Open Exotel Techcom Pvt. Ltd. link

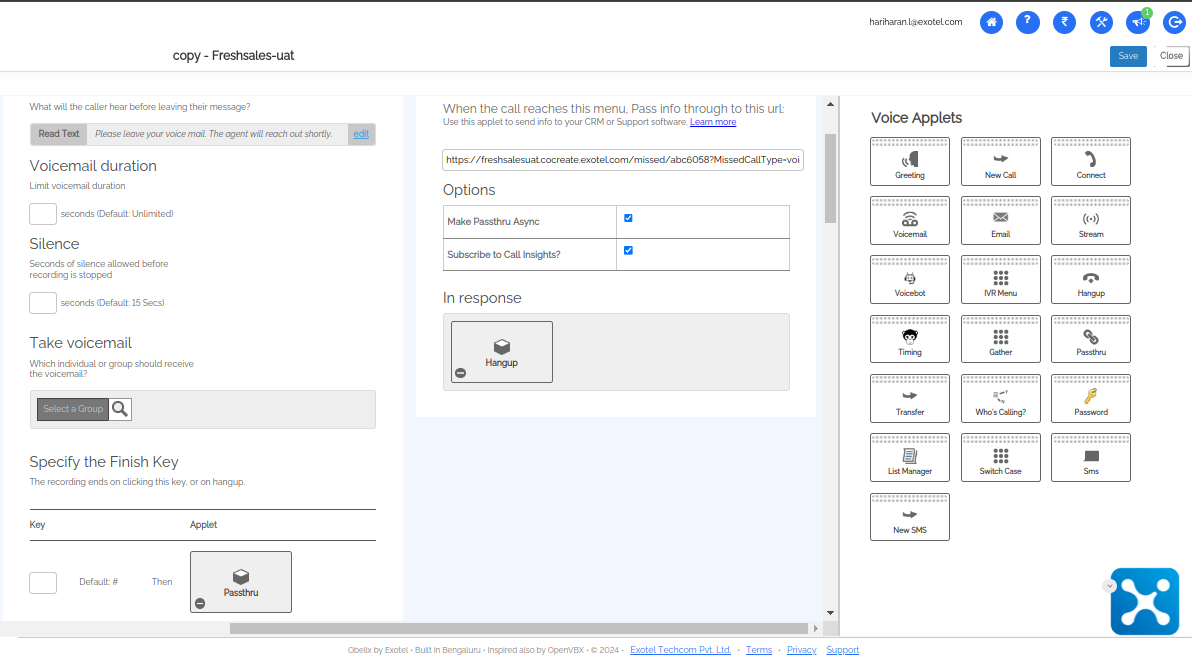[x=680, y=650]
